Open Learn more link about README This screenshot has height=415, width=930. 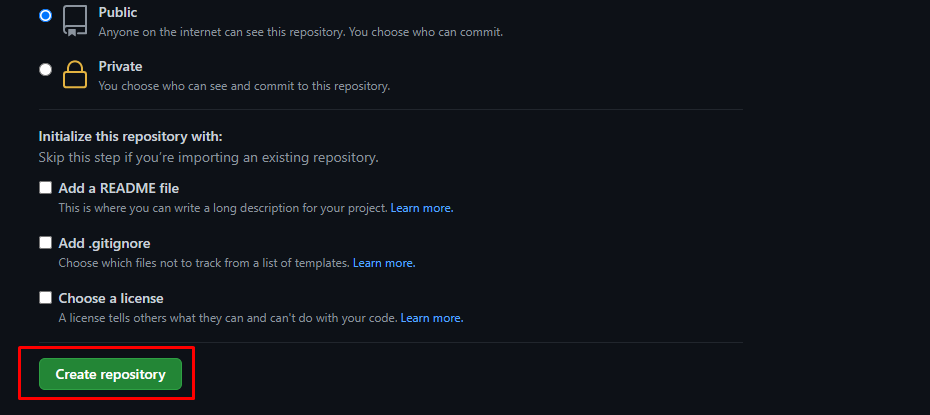422,209
